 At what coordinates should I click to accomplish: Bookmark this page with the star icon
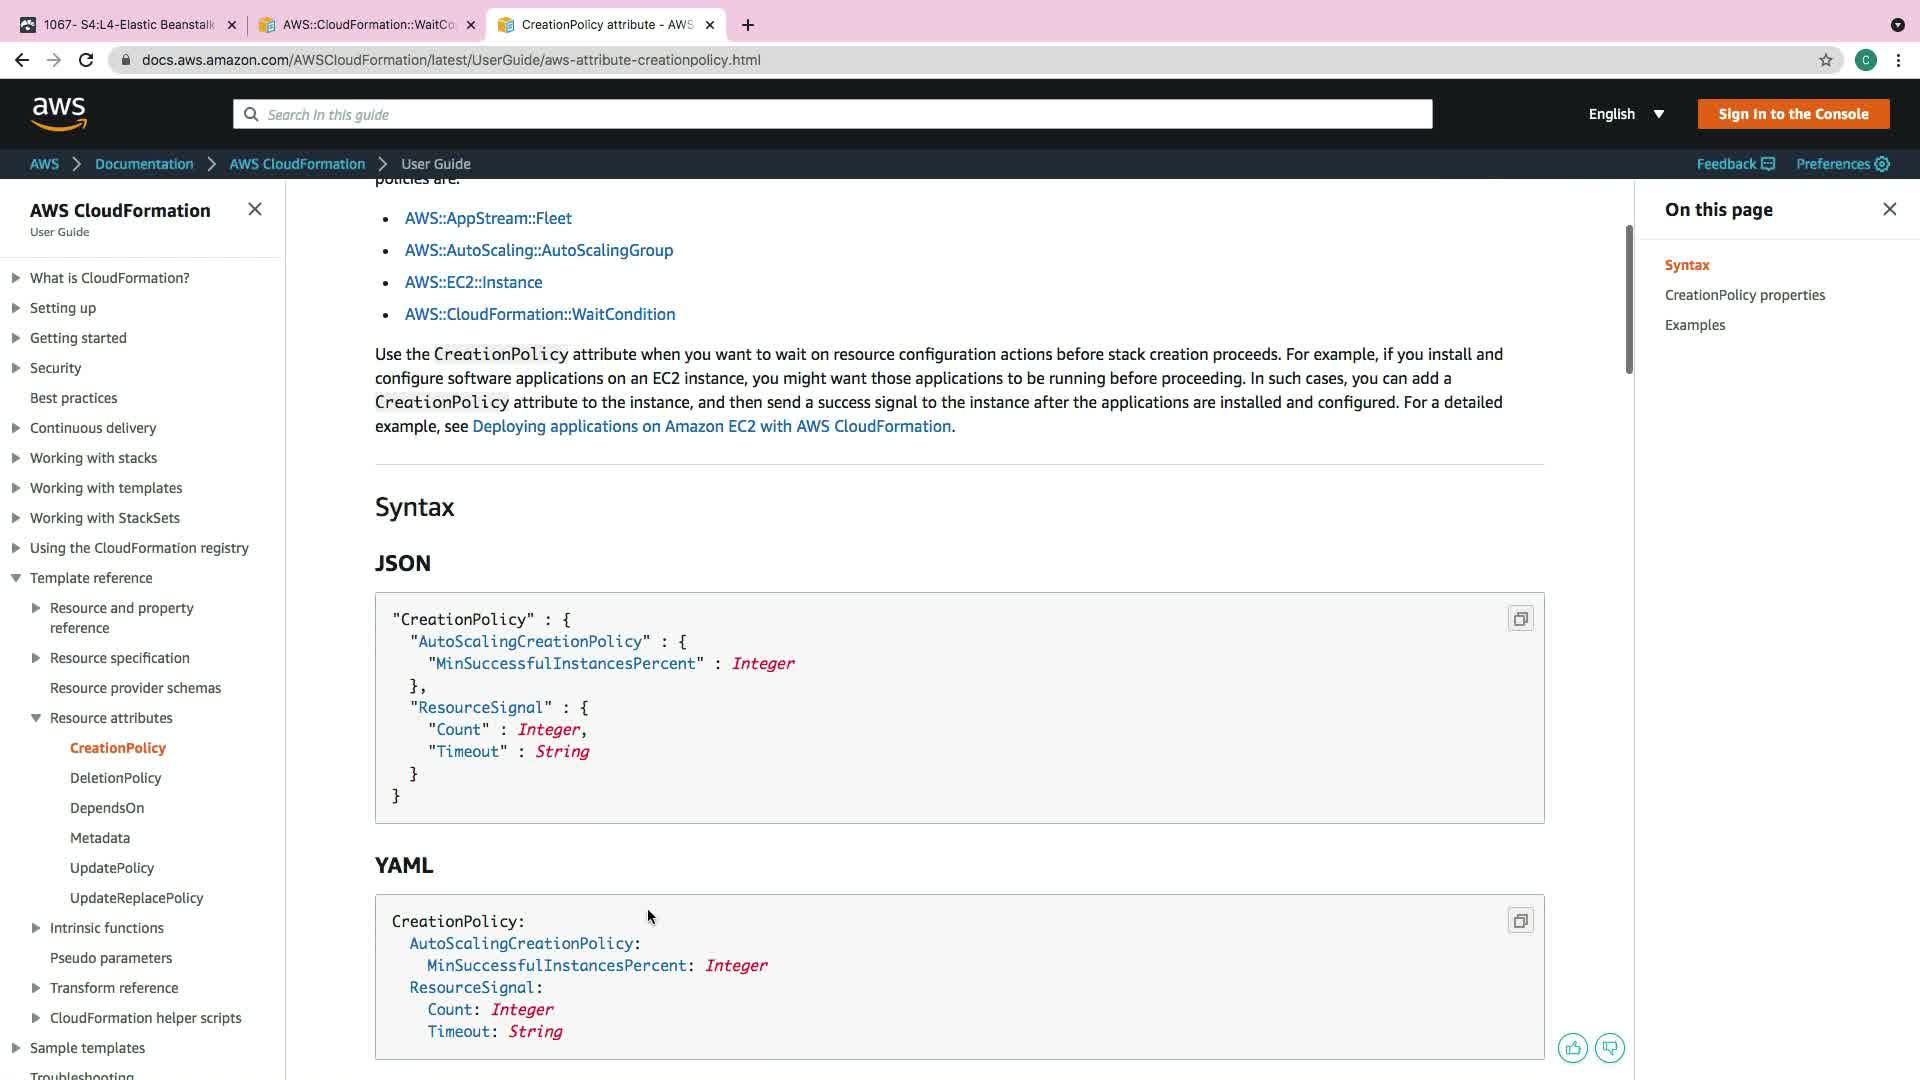point(1825,60)
